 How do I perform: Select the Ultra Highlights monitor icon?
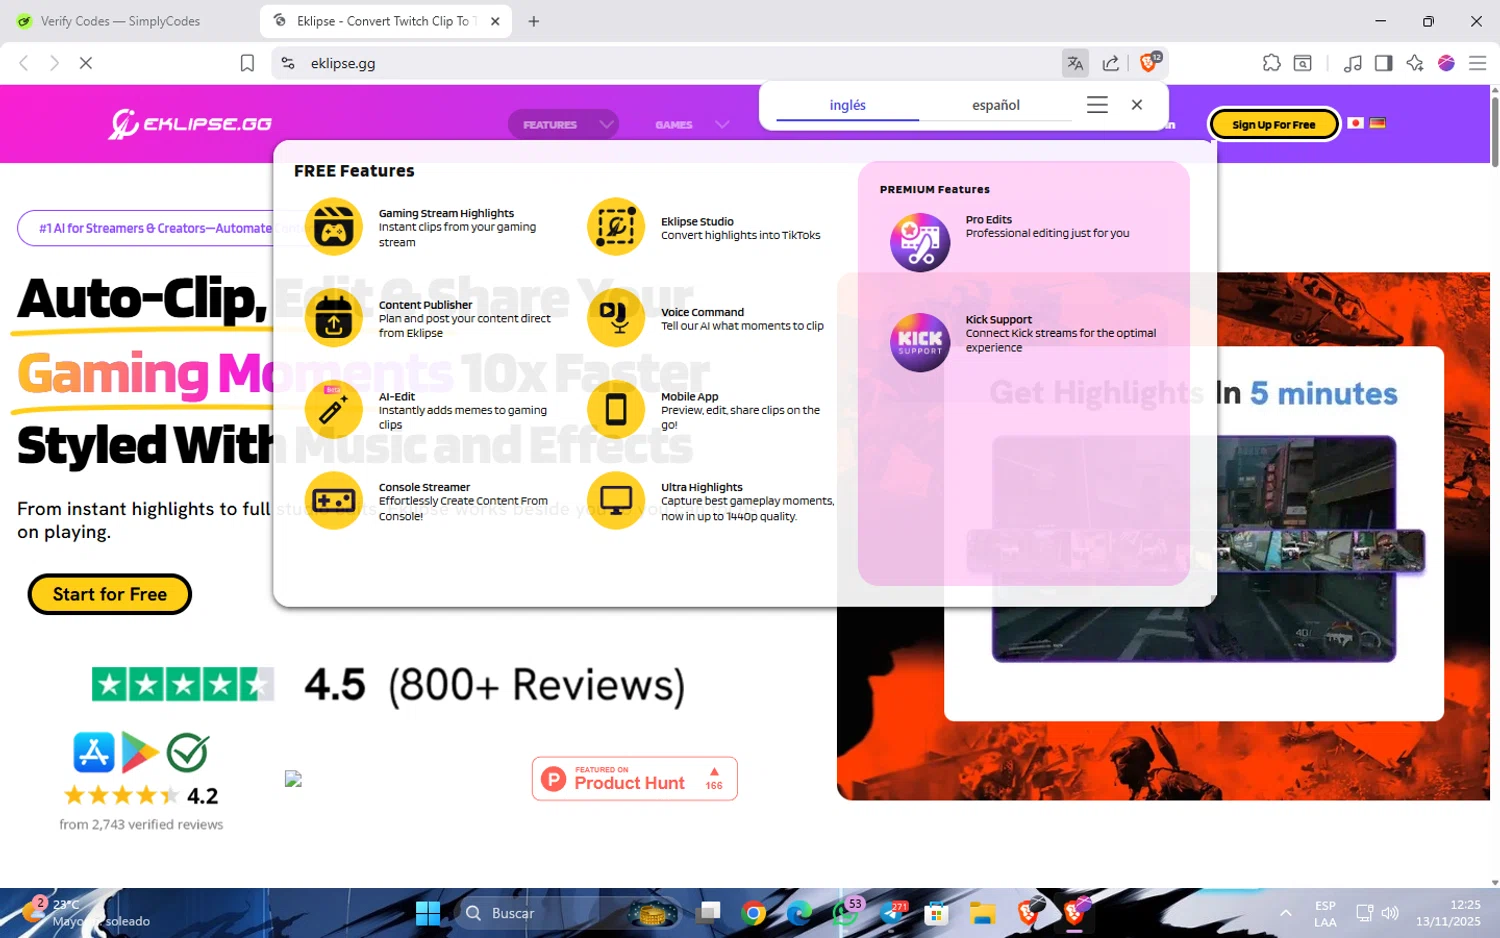coord(616,500)
